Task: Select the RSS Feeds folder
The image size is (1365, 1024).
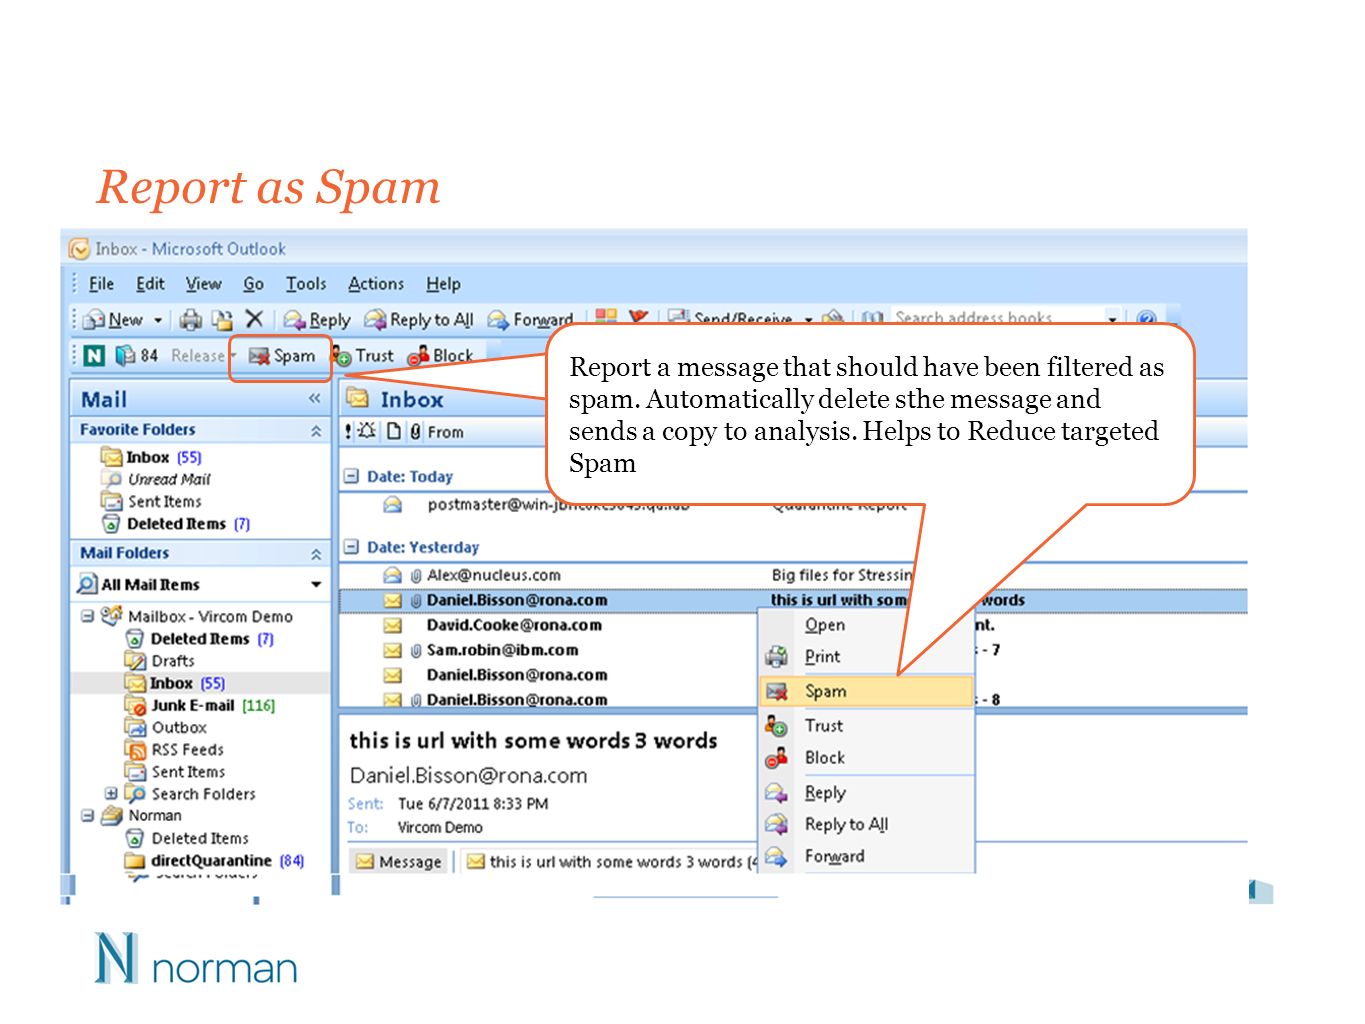Action: tap(174, 749)
